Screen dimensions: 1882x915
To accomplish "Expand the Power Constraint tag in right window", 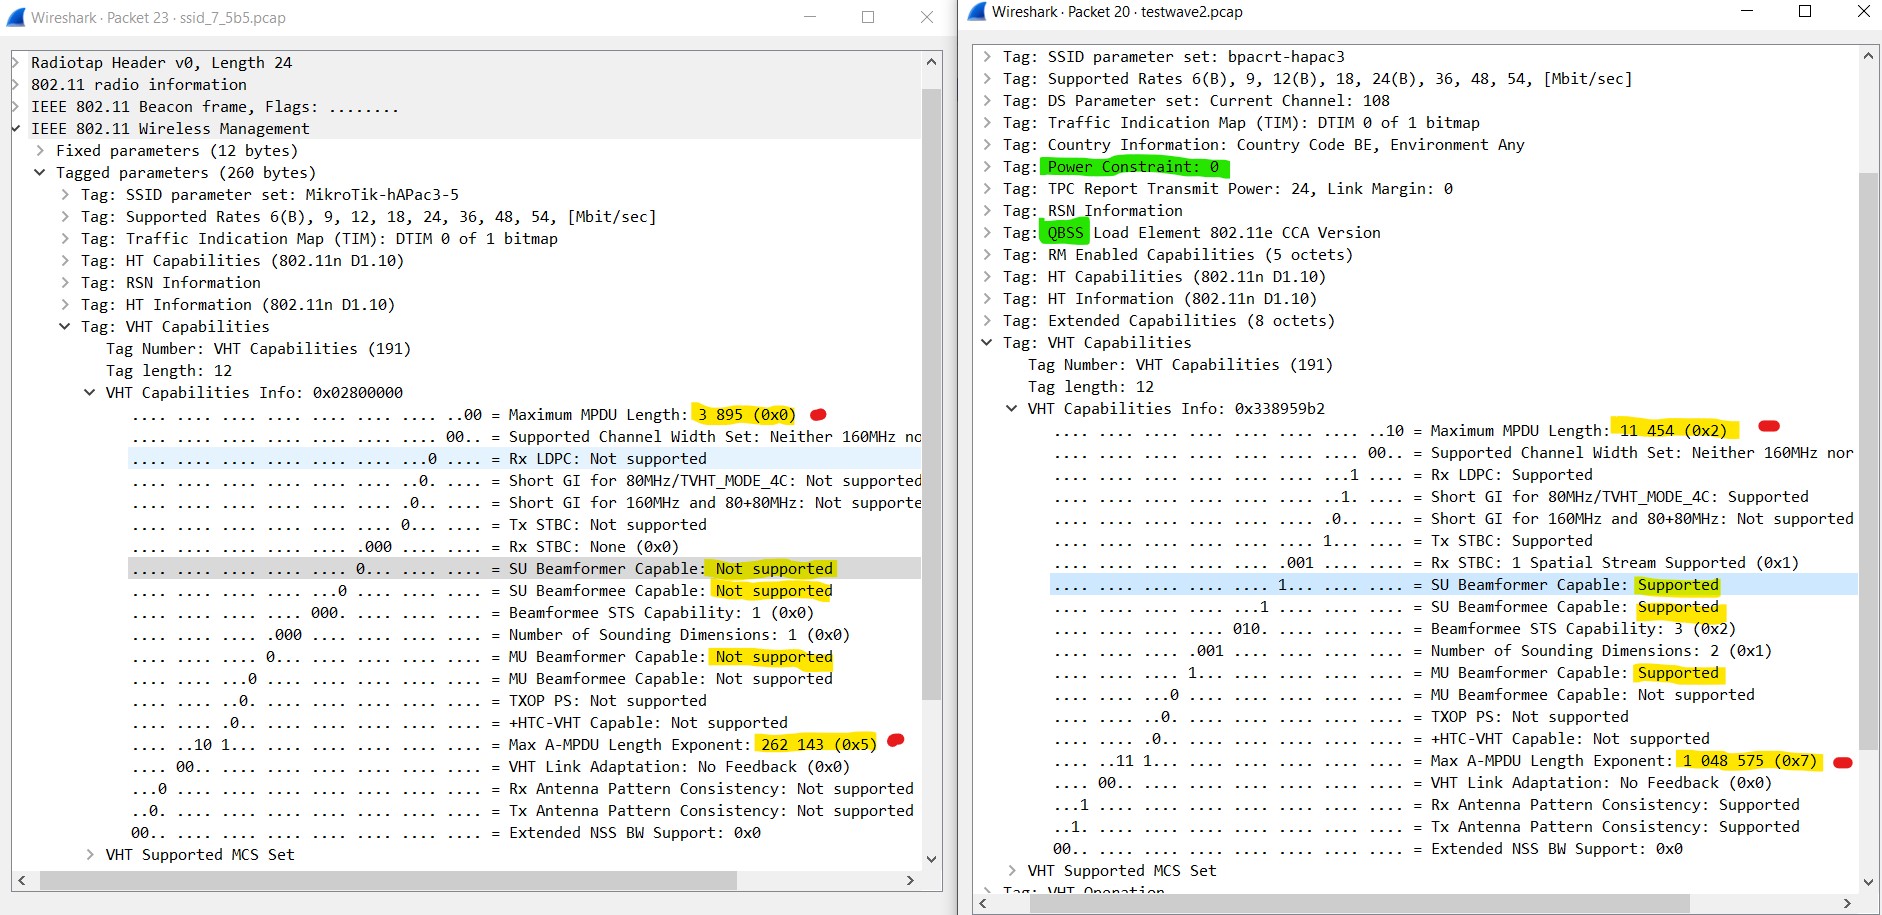I will coord(987,167).
